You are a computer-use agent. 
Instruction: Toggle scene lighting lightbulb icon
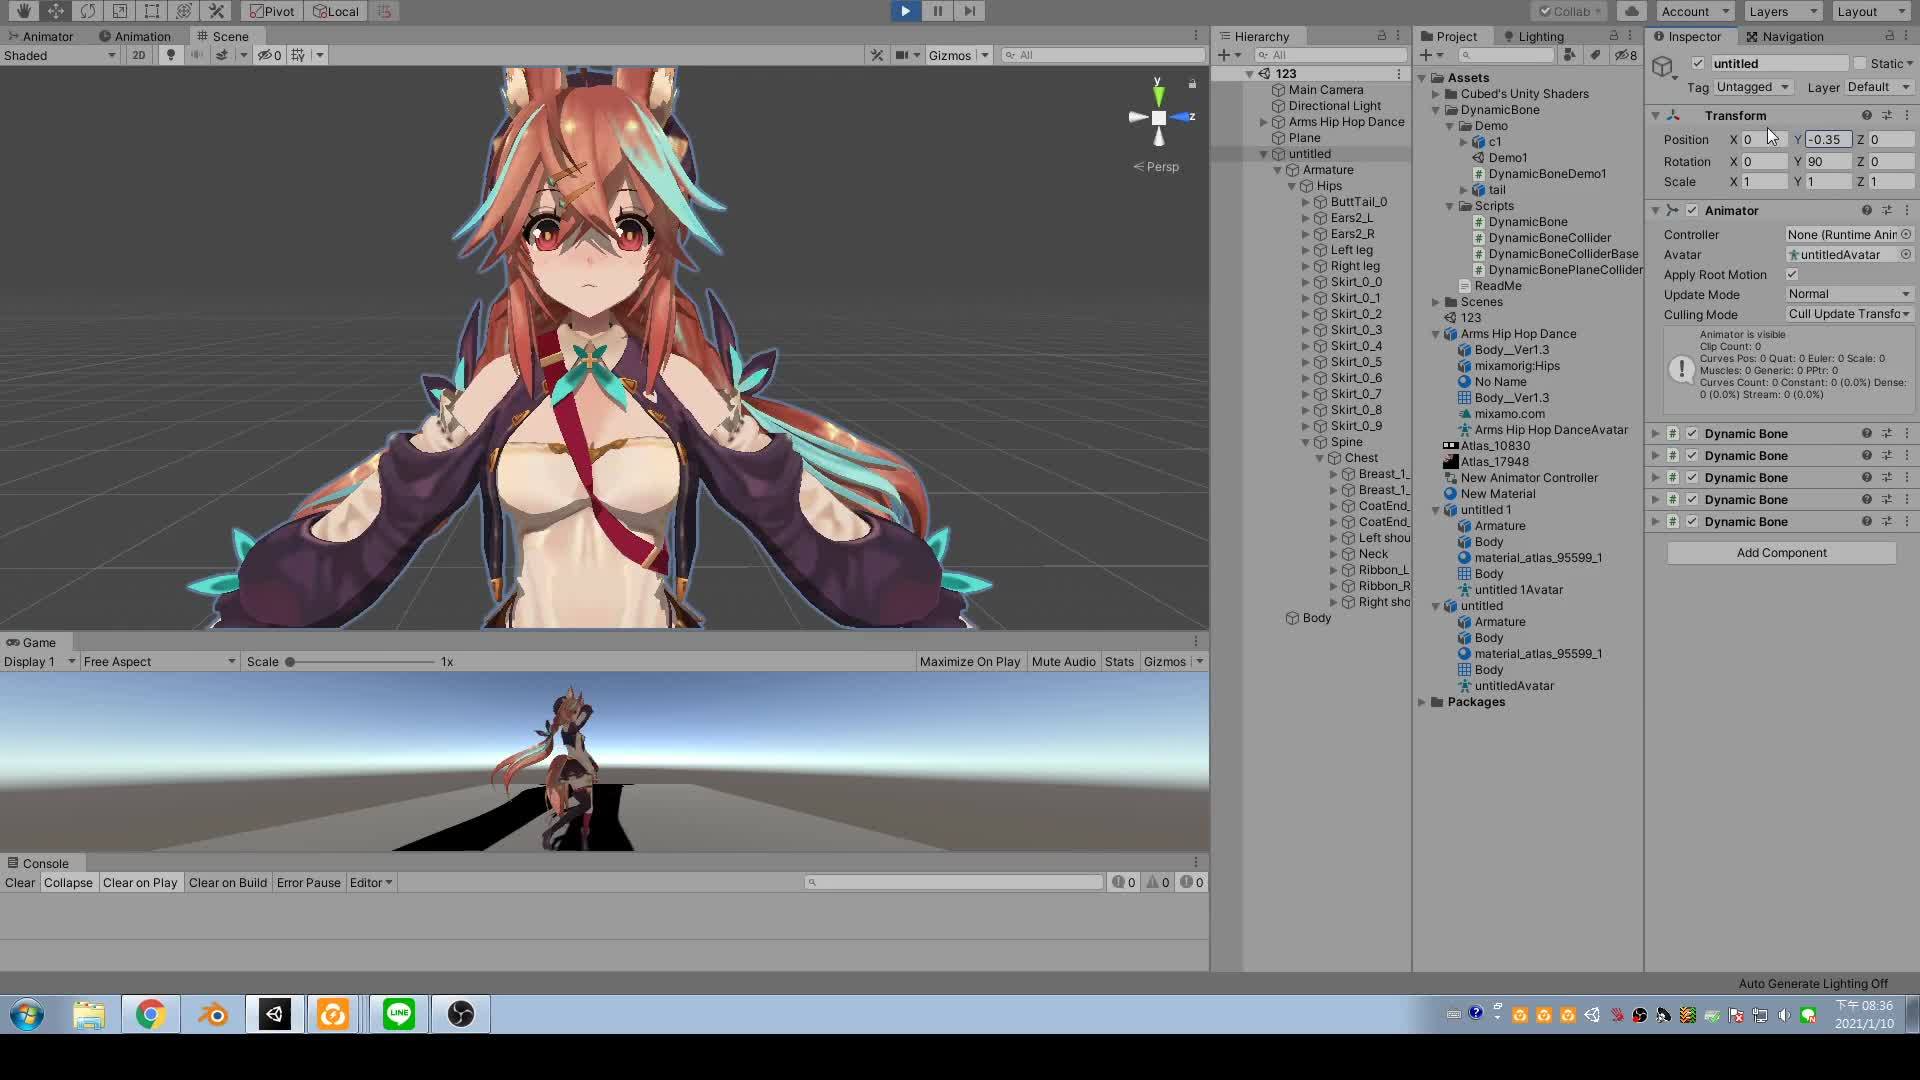[171, 55]
